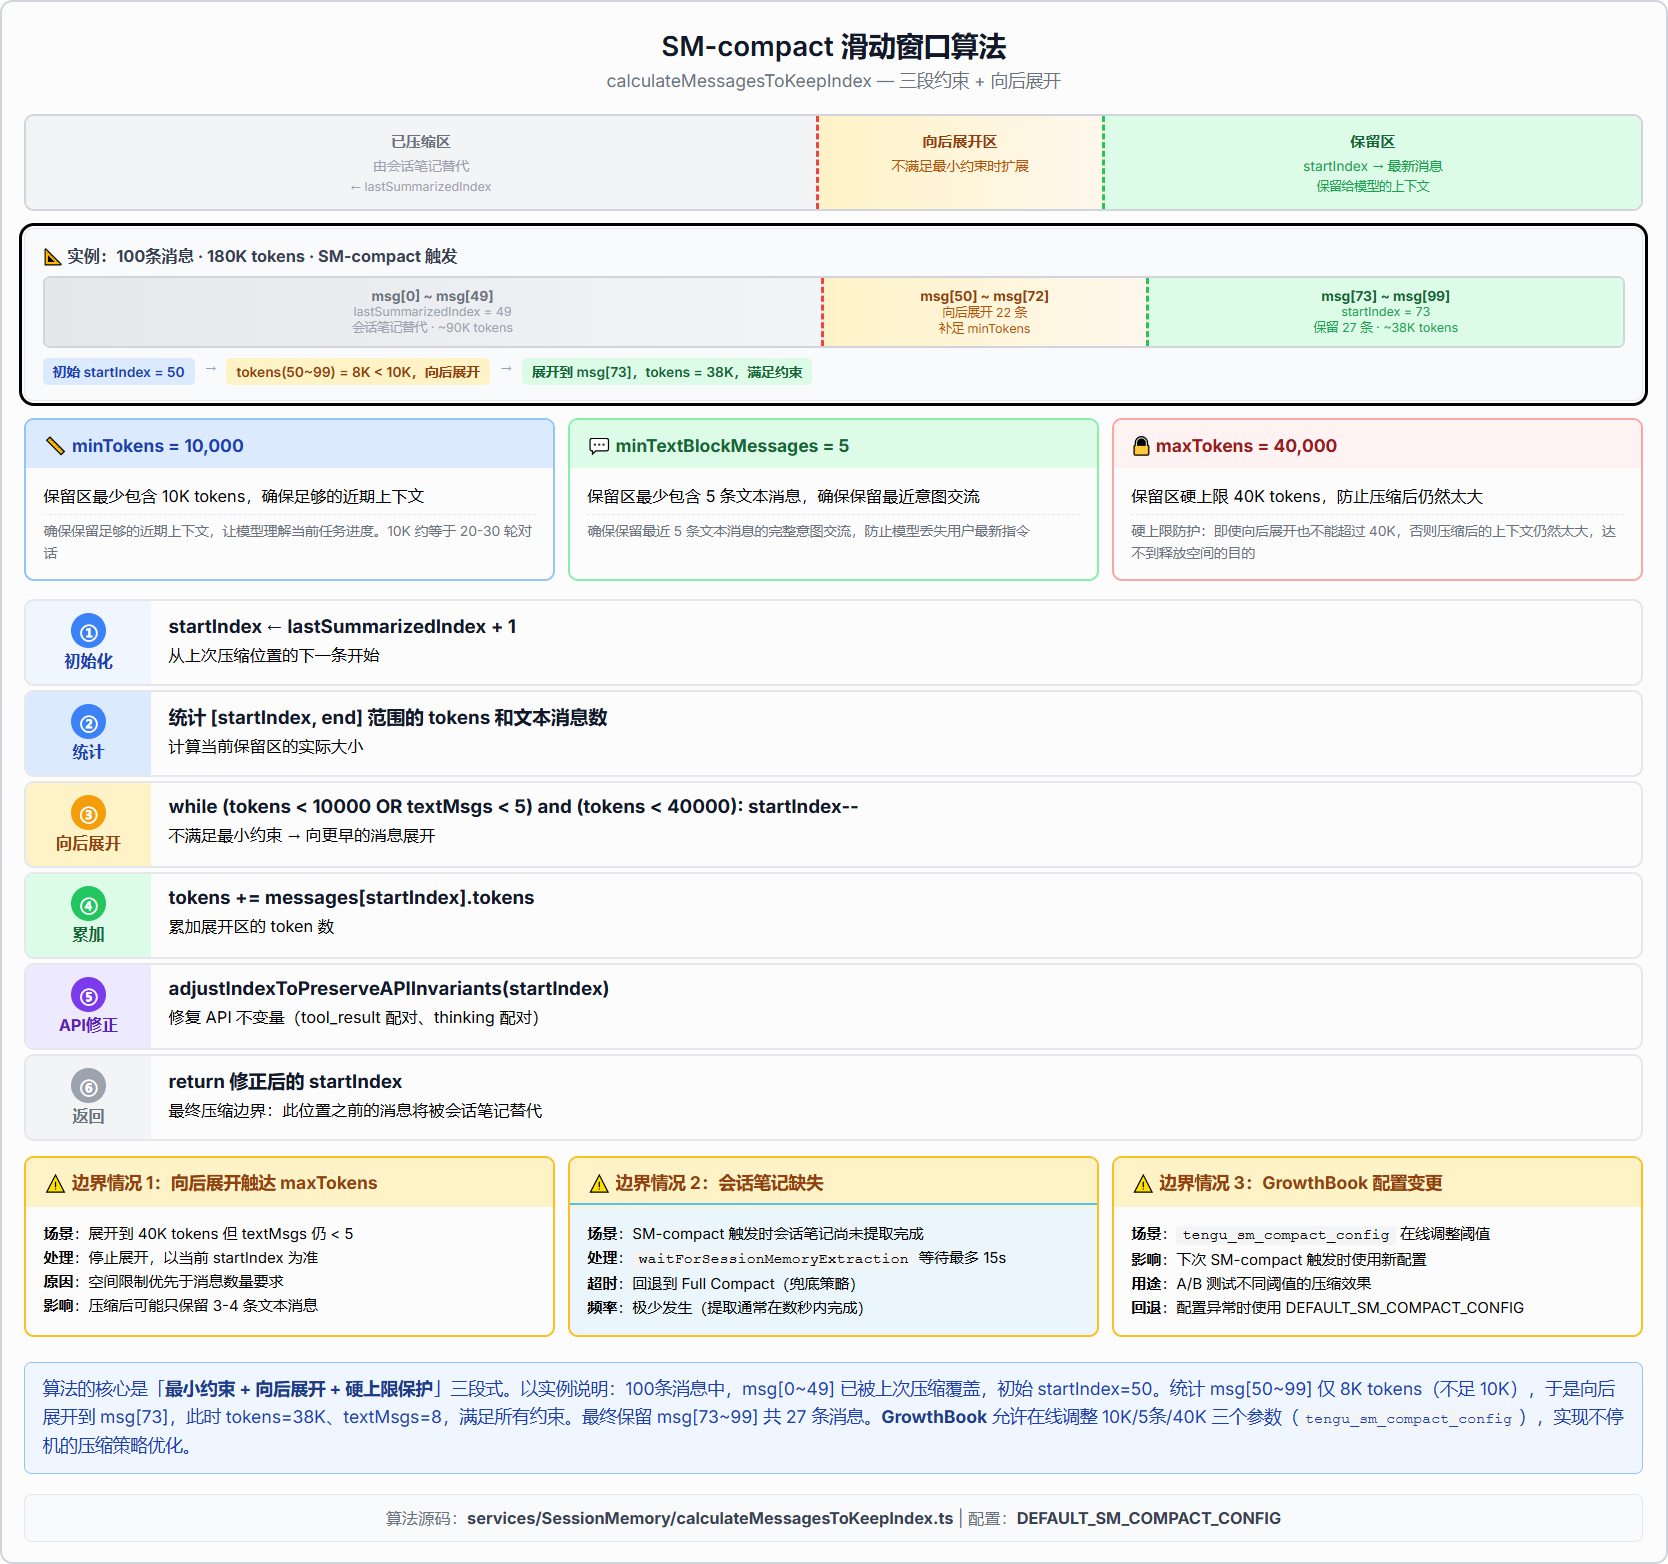This screenshot has width=1668, height=1564.
Task: Click adjustIndexToPreserveAPIInvariants(startIndex) line
Action: click(x=388, y=989)
